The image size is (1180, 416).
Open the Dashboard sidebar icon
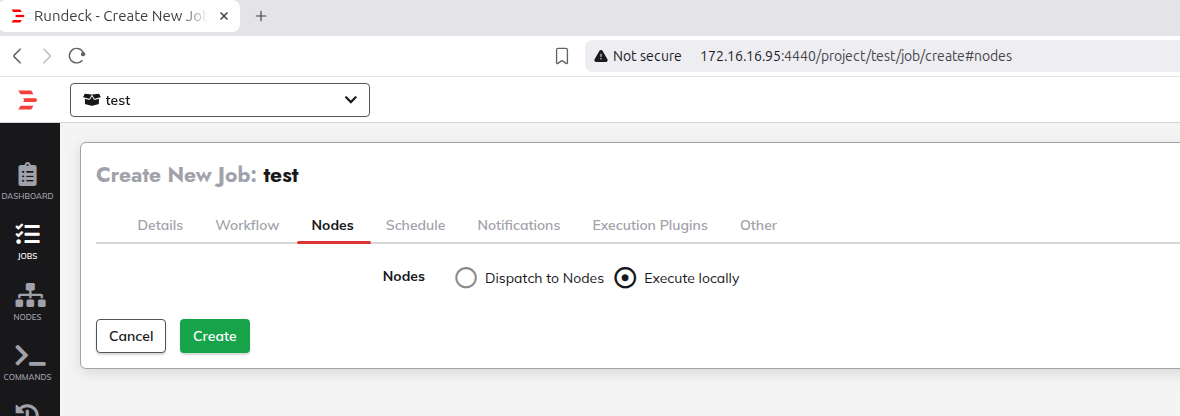28,181
